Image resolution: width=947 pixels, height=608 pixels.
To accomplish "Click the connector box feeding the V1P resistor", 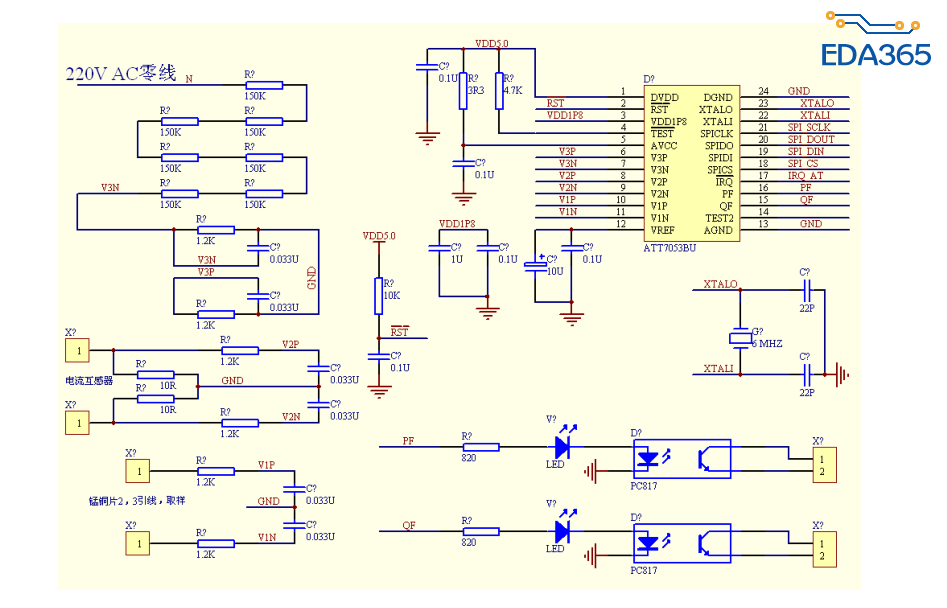I will 138,471.
